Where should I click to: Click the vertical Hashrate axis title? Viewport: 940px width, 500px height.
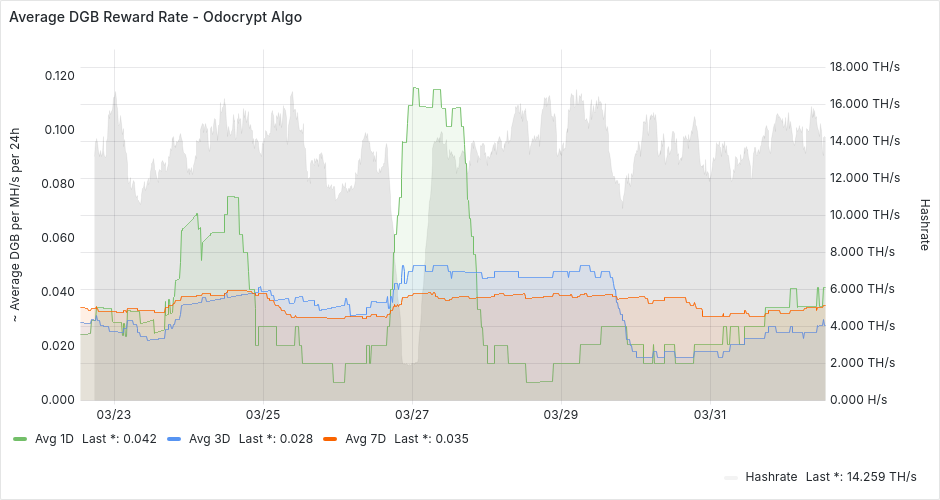pyautogui.click(x=924, y=224)
